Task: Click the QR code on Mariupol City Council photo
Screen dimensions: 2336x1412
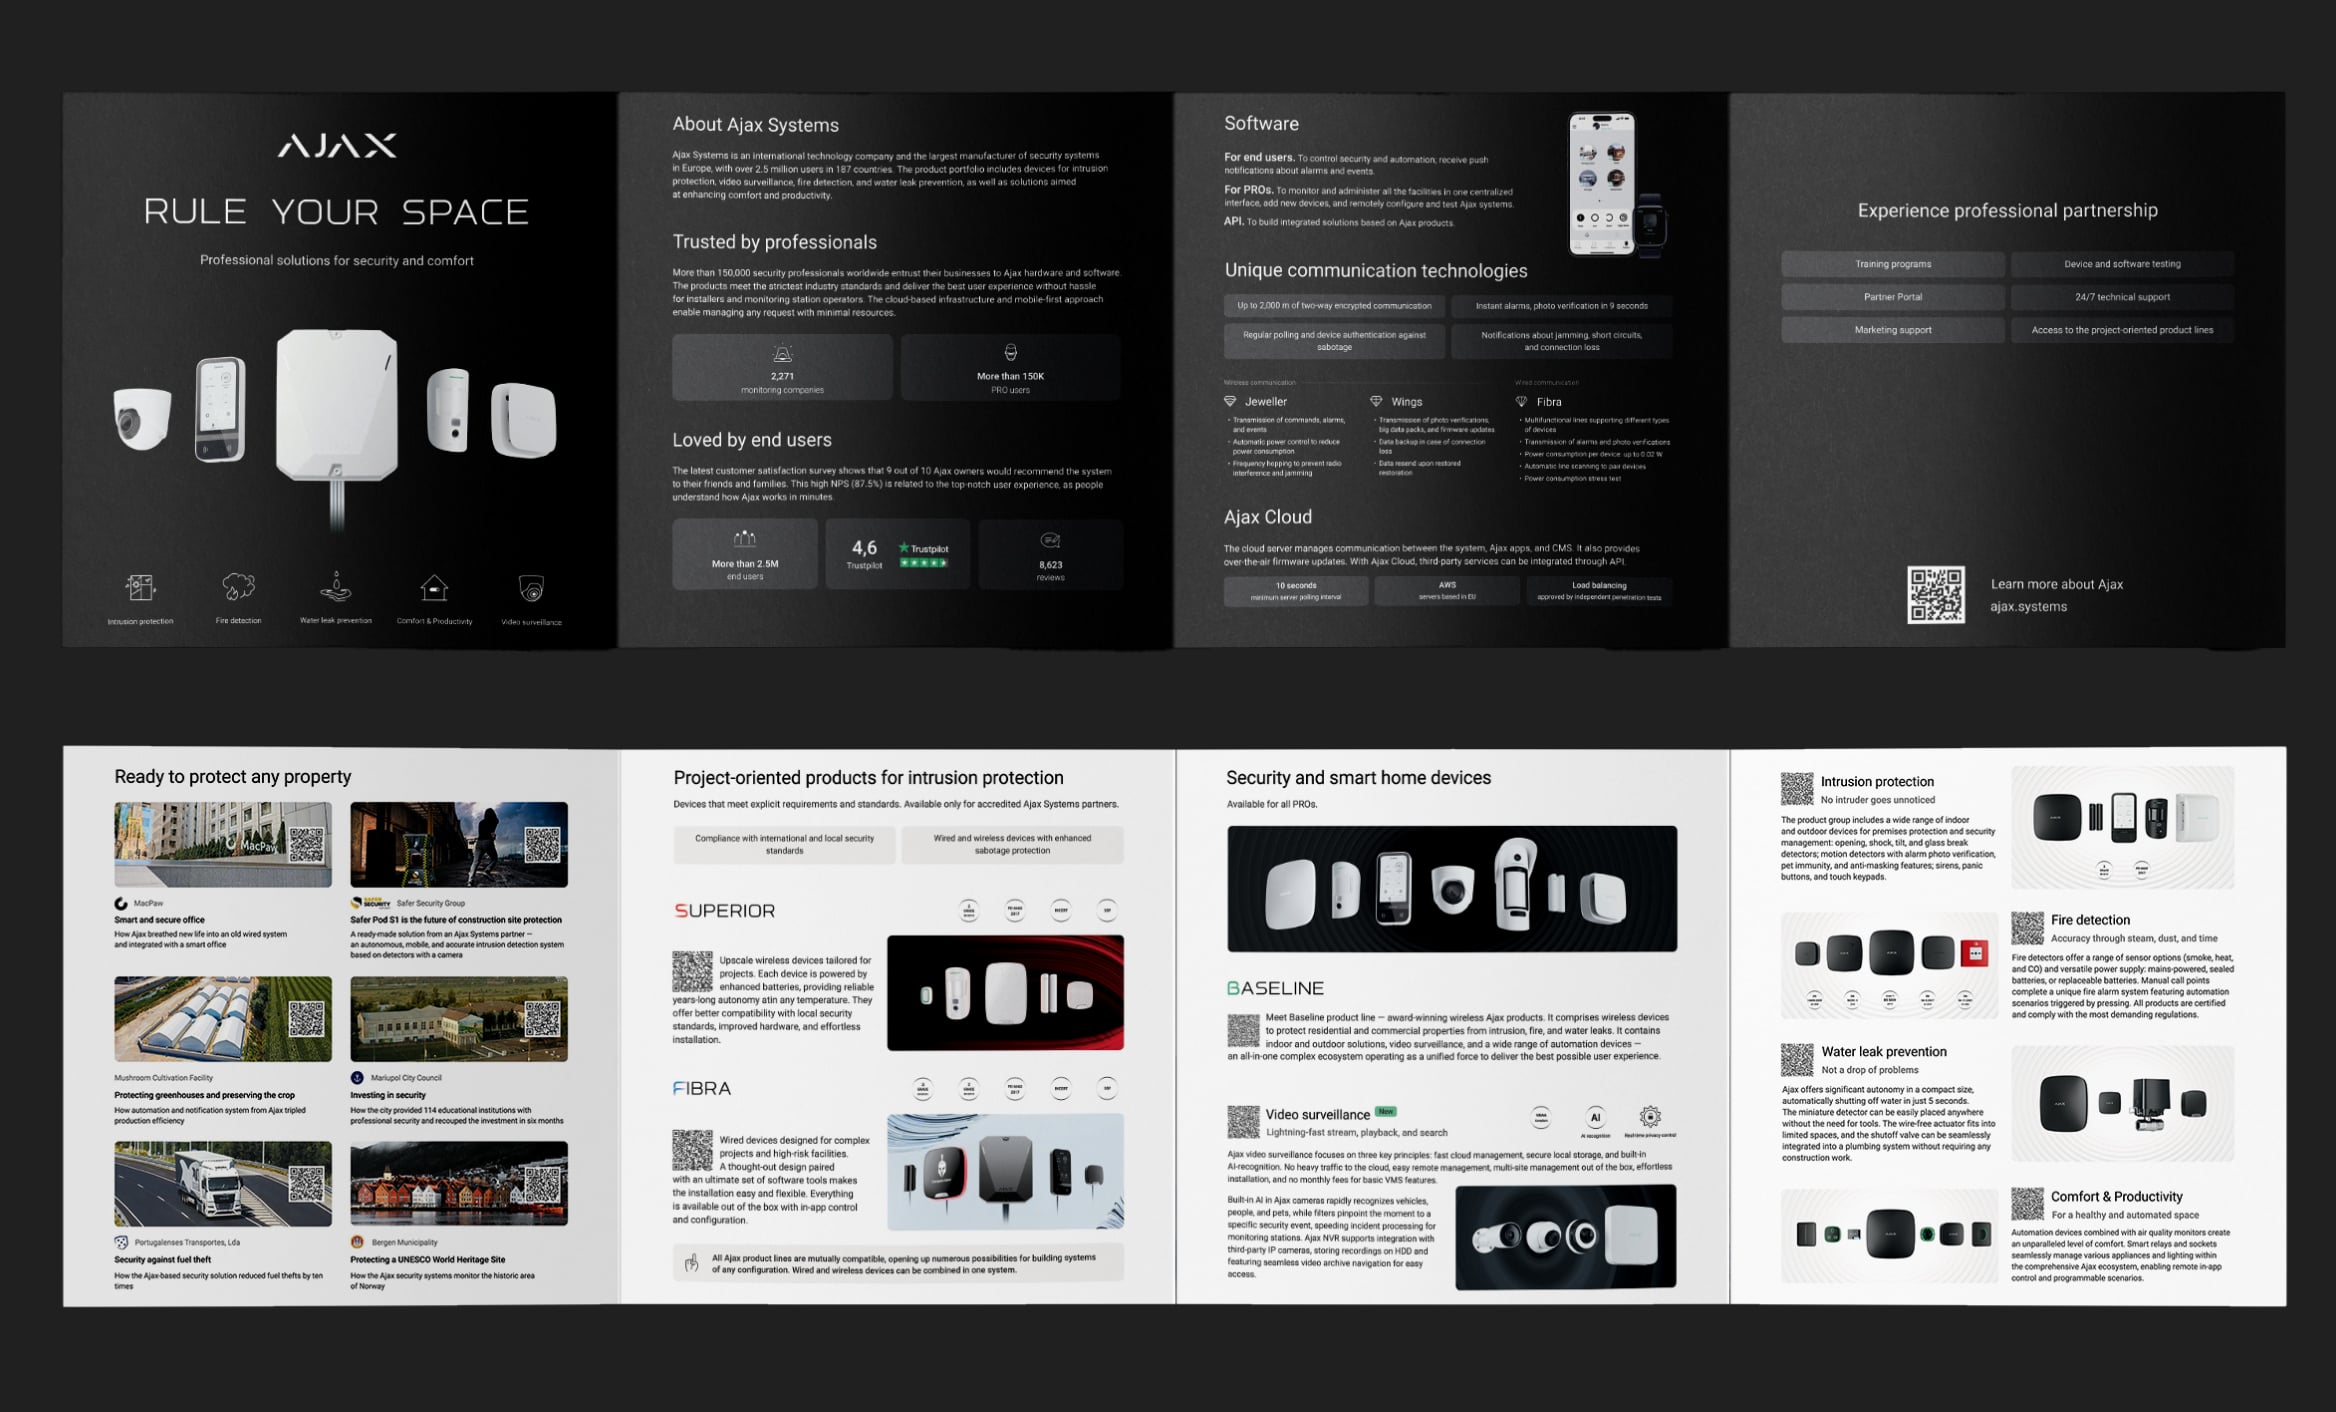Action: 543,1019
